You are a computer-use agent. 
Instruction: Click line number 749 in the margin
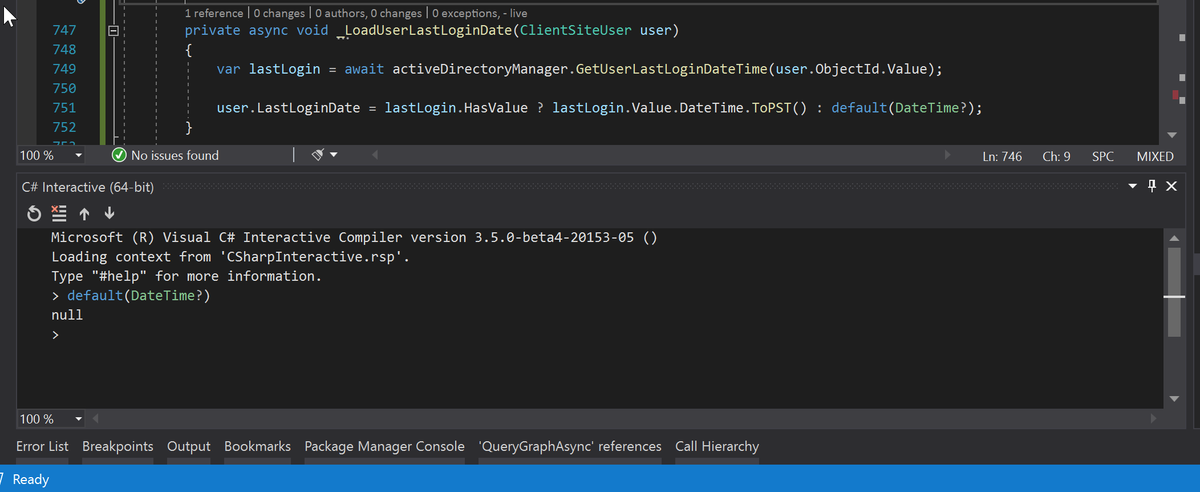coord(62,69)
